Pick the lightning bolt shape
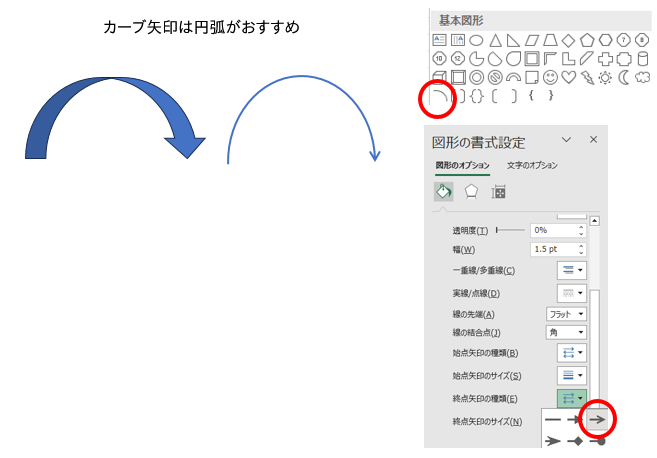 pyautogui.click(x=587, y=78)
